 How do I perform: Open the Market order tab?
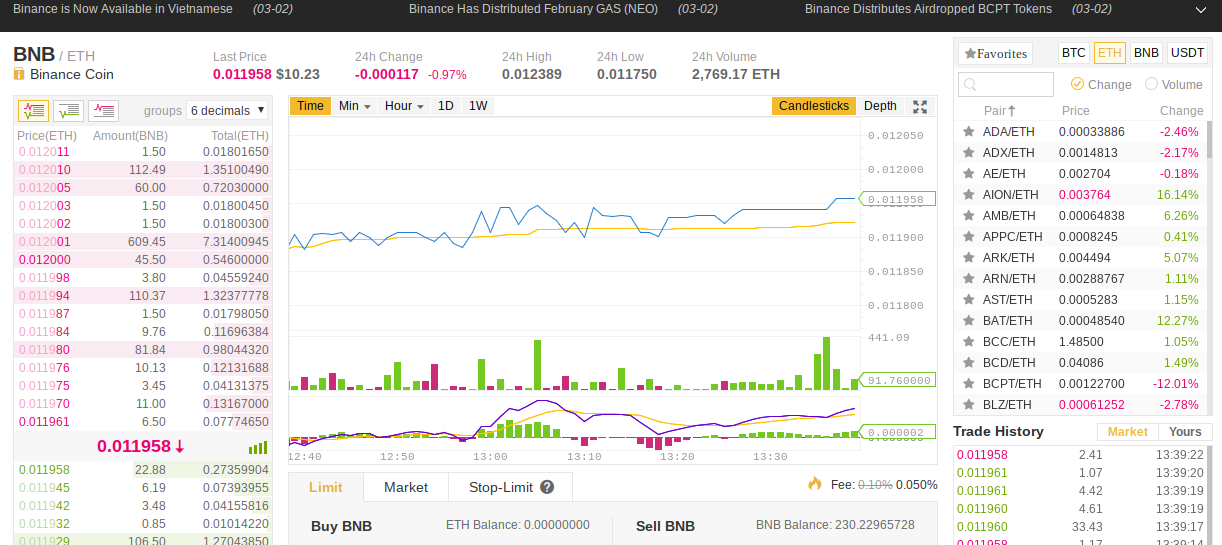405,487
